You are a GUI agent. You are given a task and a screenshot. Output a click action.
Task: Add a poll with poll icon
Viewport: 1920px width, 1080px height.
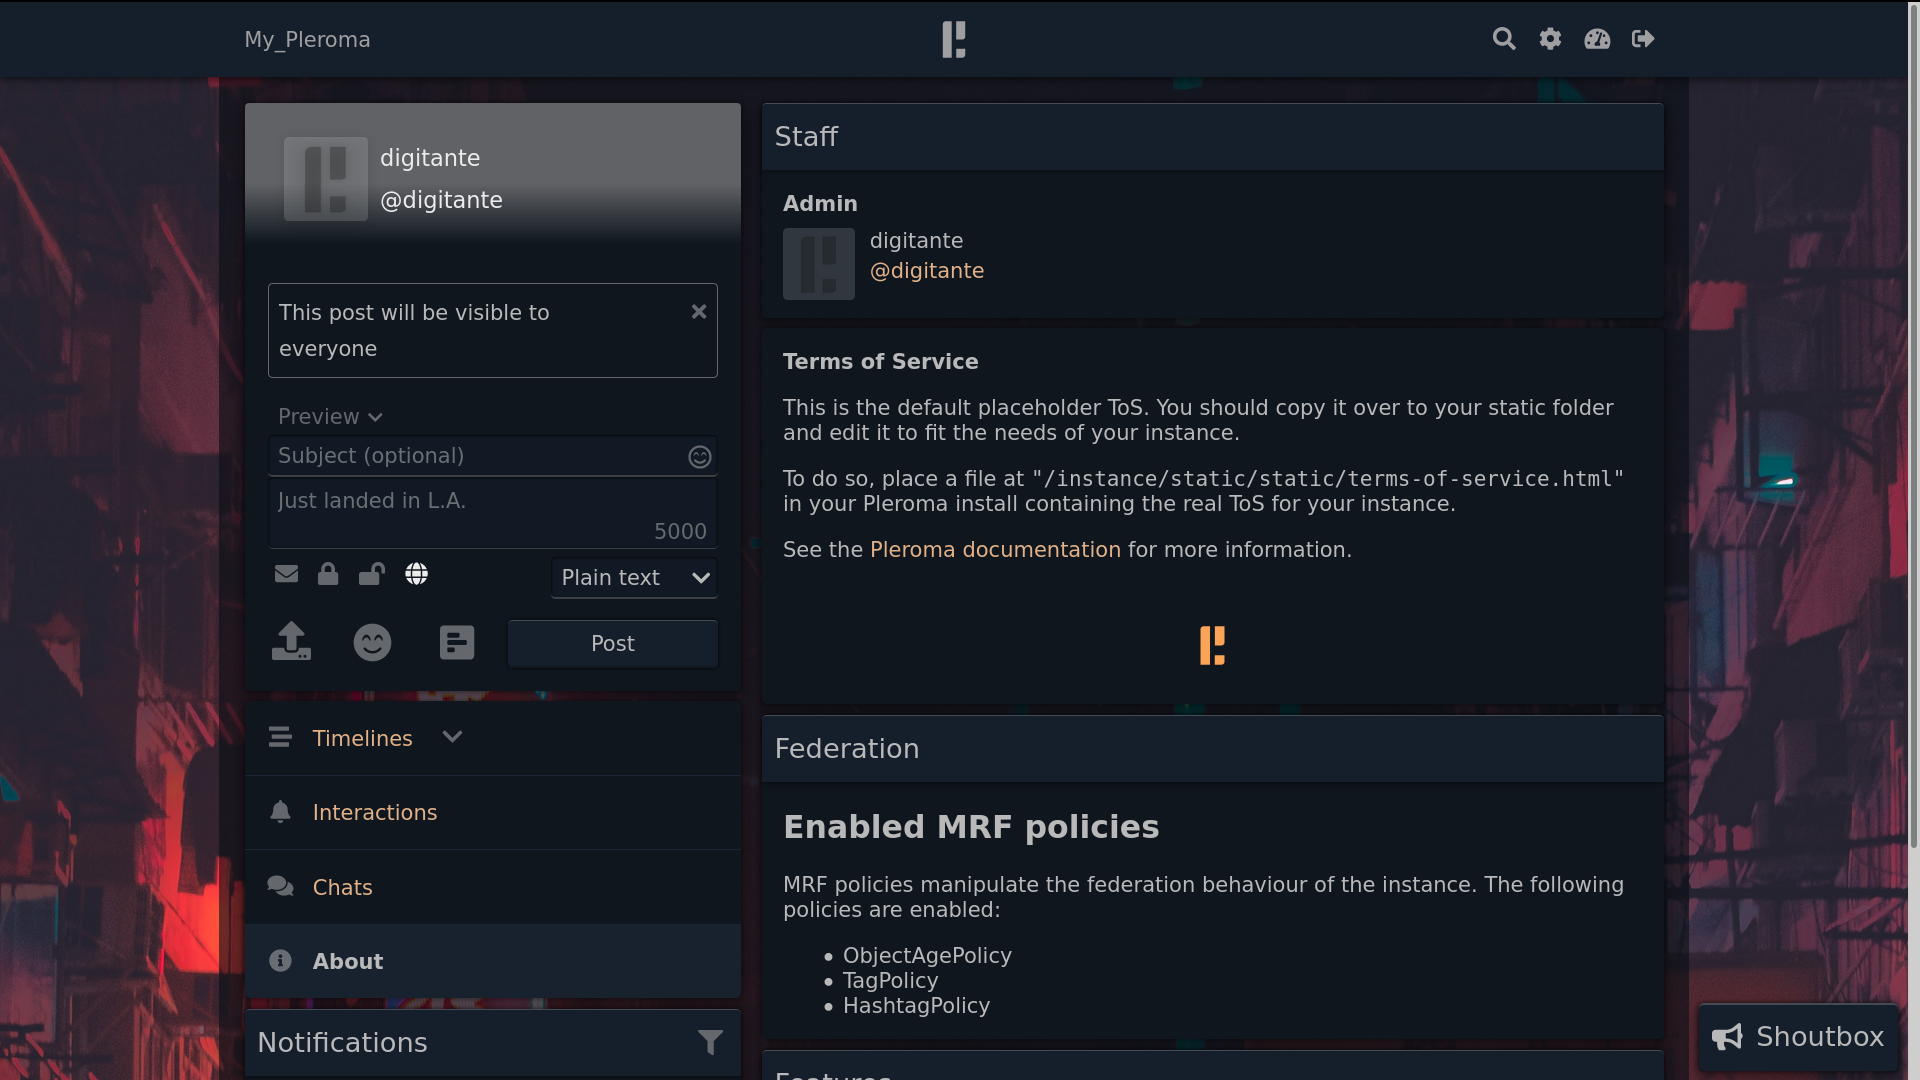457,642
